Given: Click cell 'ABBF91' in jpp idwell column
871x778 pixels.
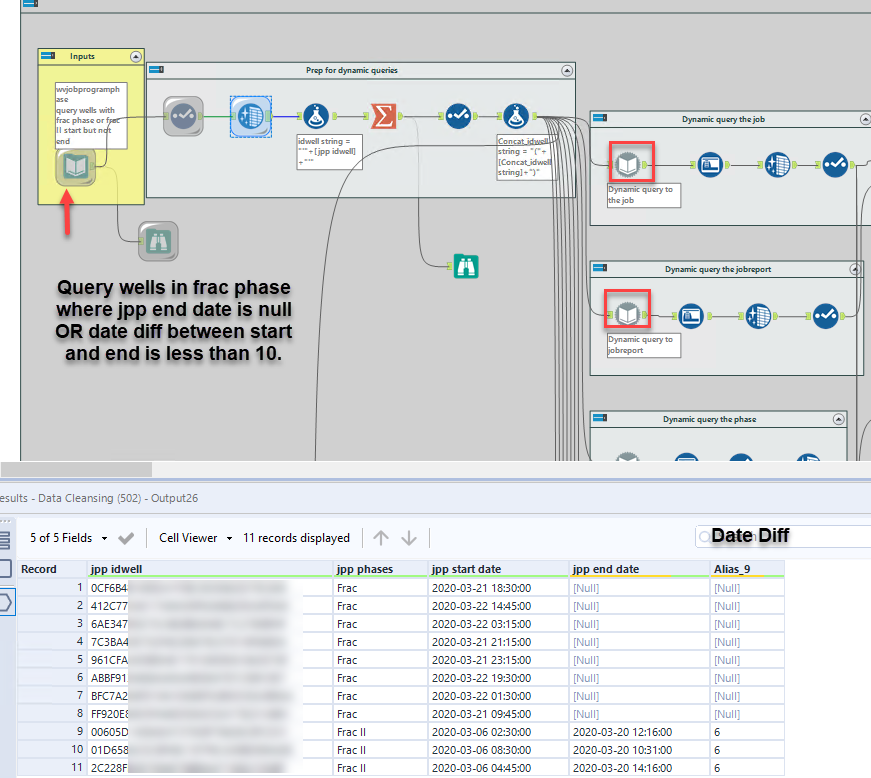Looking at the screenshot, I should tap(210, 678).
